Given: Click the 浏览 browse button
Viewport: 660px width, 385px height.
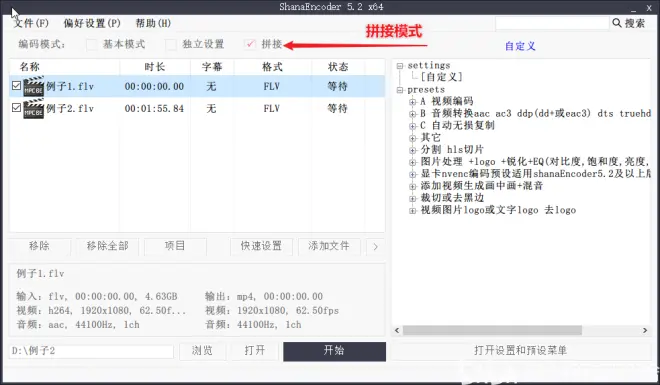Looking at the screenshot, I should 202,351.
